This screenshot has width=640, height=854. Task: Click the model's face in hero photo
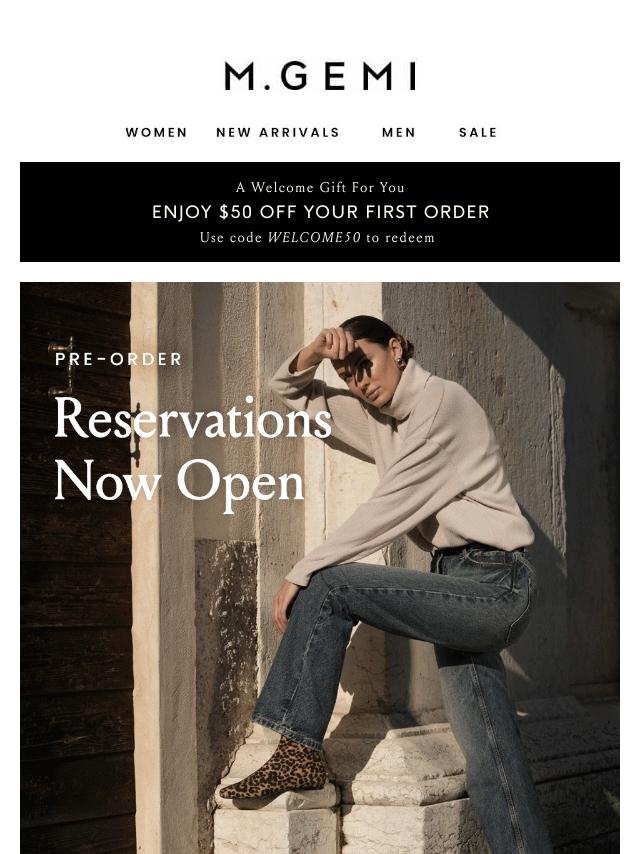(368, 373)
